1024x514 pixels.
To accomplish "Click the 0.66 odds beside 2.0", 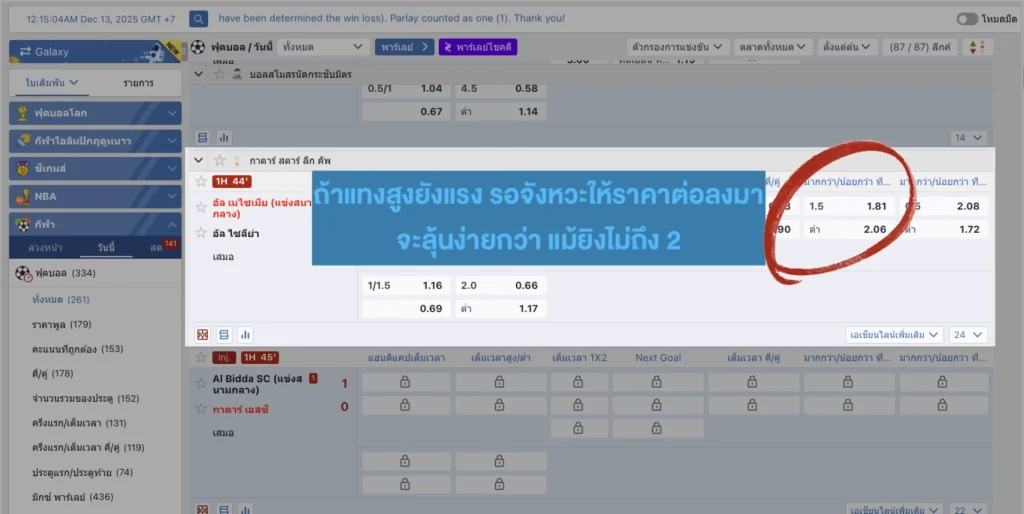I will tap(526, 285).
